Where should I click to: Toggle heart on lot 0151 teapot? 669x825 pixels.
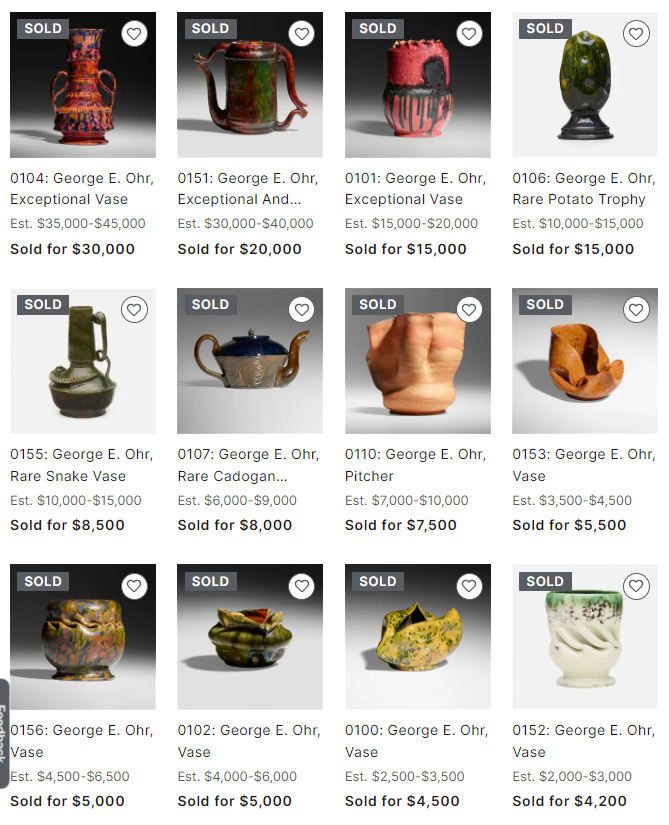(301, 34)
